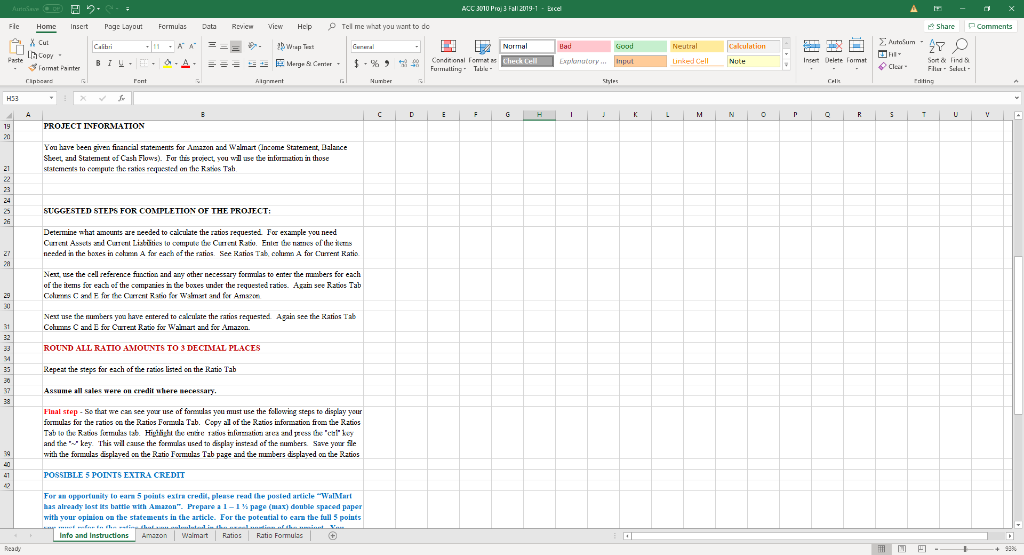This screenshot has width=1024, height=555.
Task: Click the Format as Table icon
Action: (483, 46)
